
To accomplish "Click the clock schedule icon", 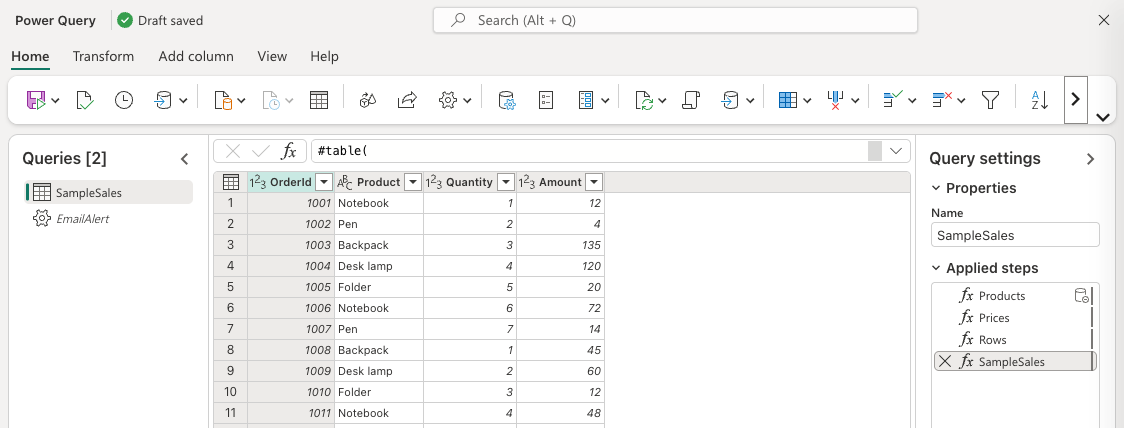I will coord(124,100).
